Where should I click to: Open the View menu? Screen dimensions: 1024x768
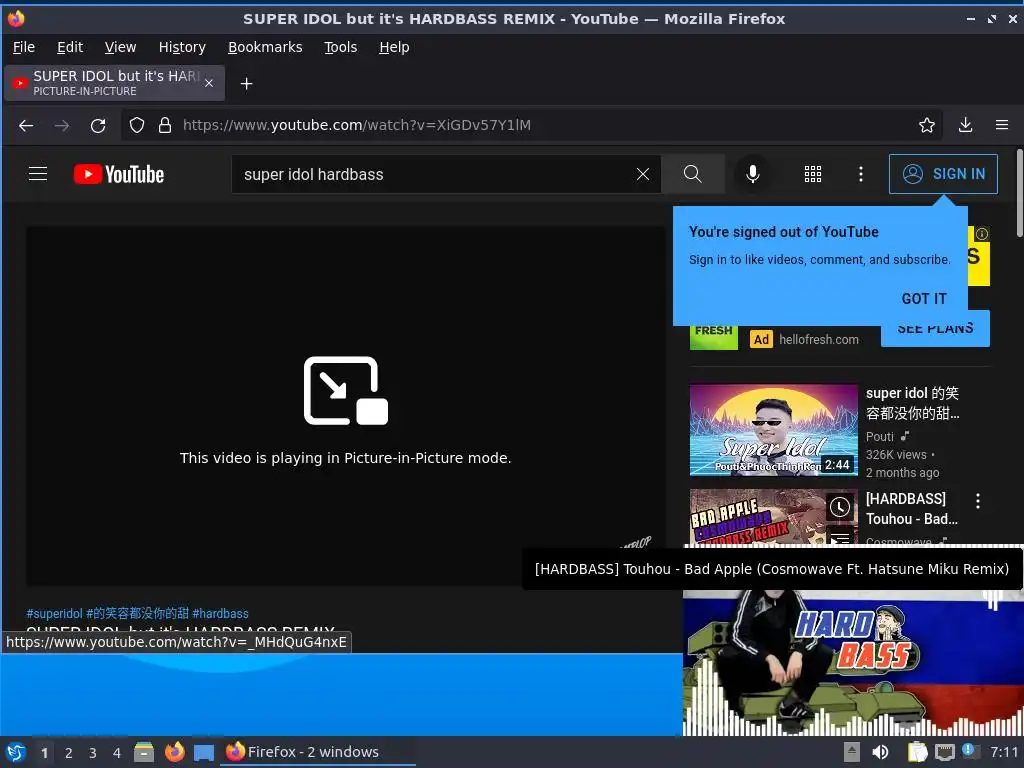tap(120, 47)
